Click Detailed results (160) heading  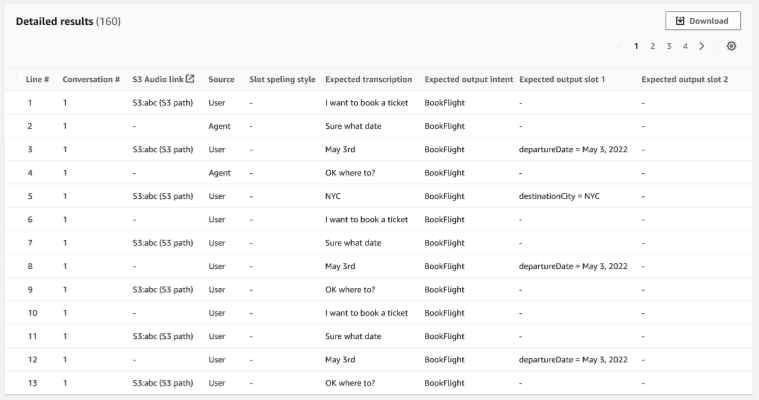[x=68, y=22]
